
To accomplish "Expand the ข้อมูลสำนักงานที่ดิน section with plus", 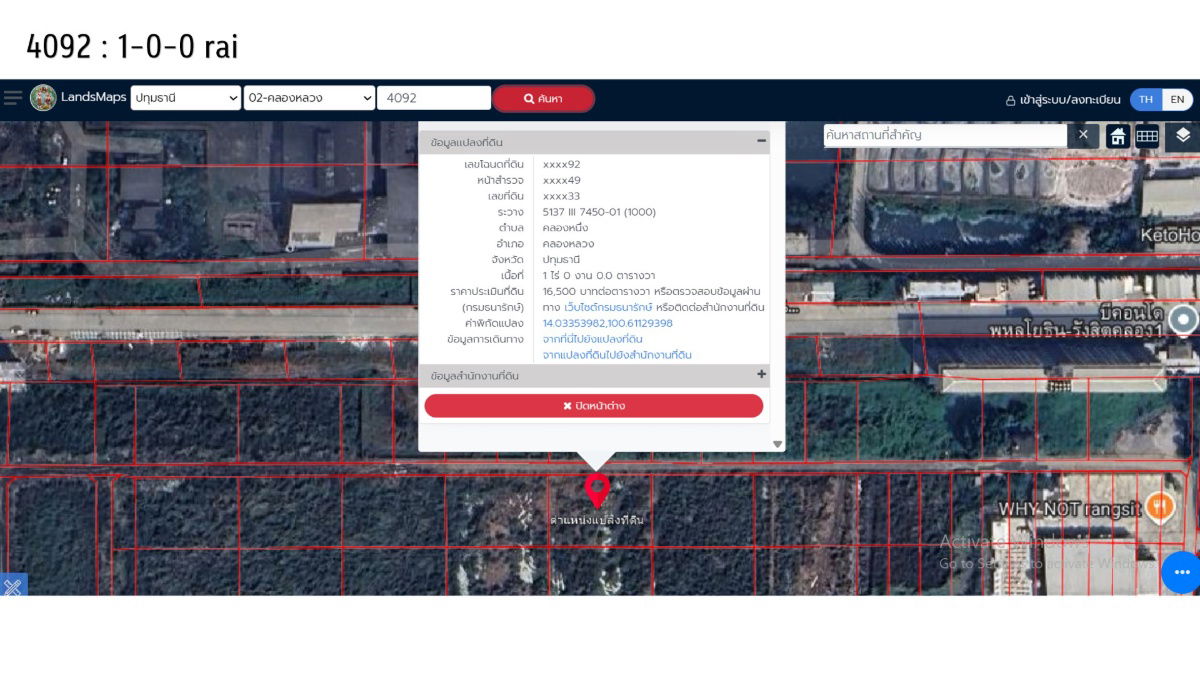I will coord(761,375).
